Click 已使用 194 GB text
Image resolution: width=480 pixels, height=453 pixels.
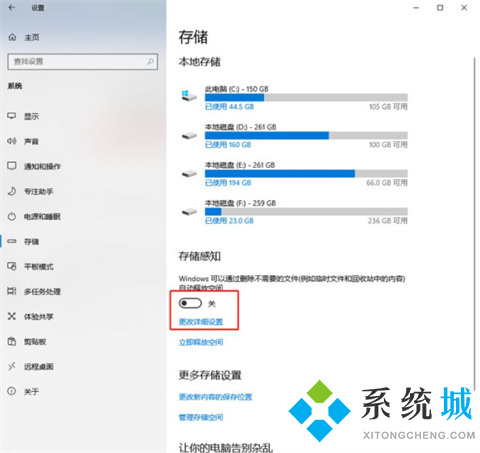click(x=228, y=183)
